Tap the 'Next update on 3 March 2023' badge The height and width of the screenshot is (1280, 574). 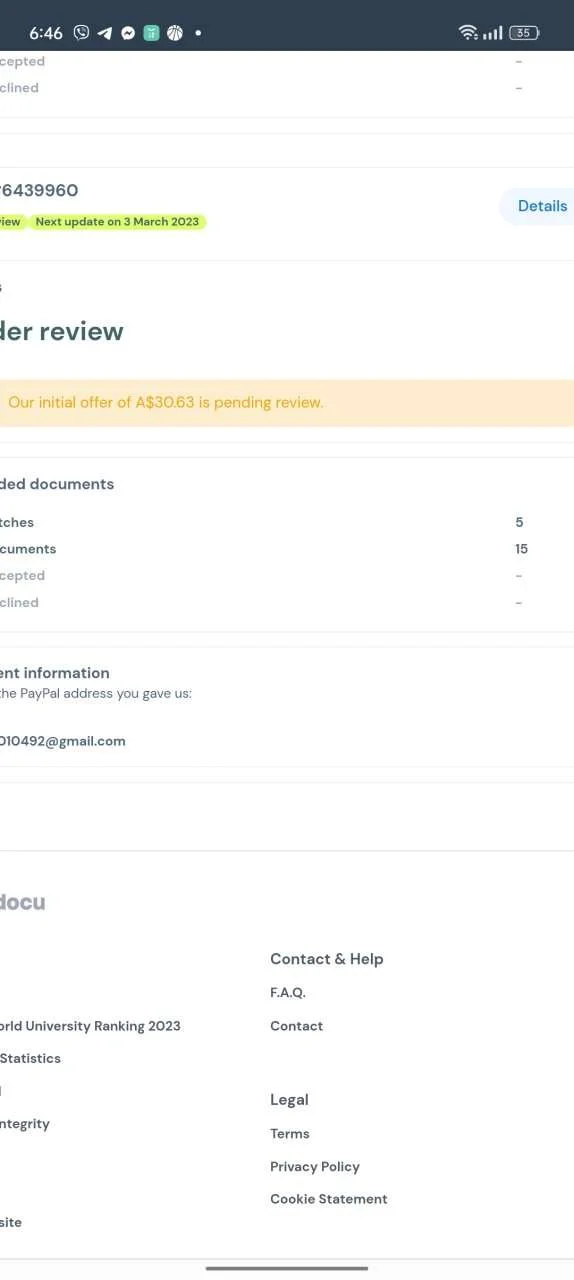[x=117, y=222]
